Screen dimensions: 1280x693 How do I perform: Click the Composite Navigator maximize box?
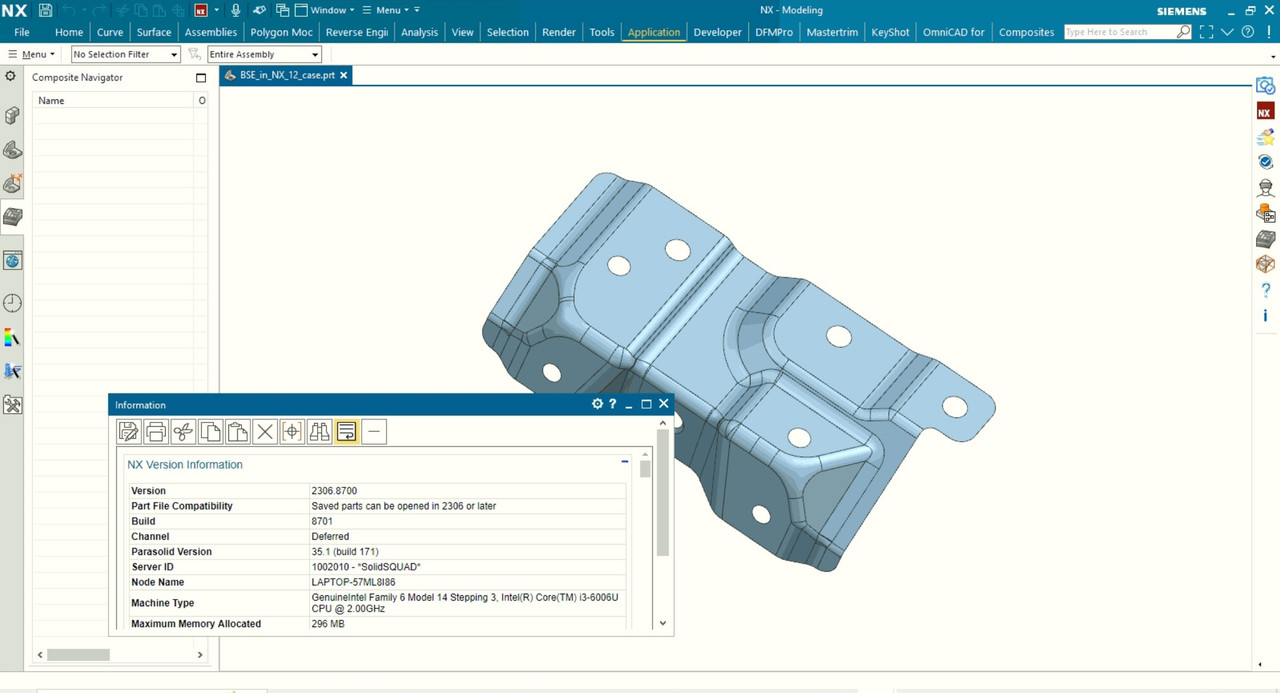pos(201,77)
